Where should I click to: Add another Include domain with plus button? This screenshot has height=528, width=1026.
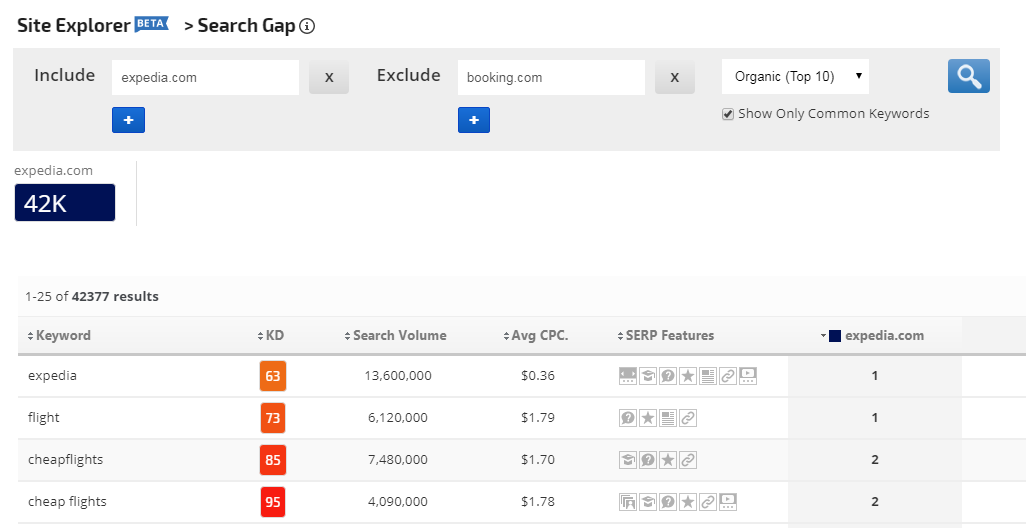(x=129, y=120)
